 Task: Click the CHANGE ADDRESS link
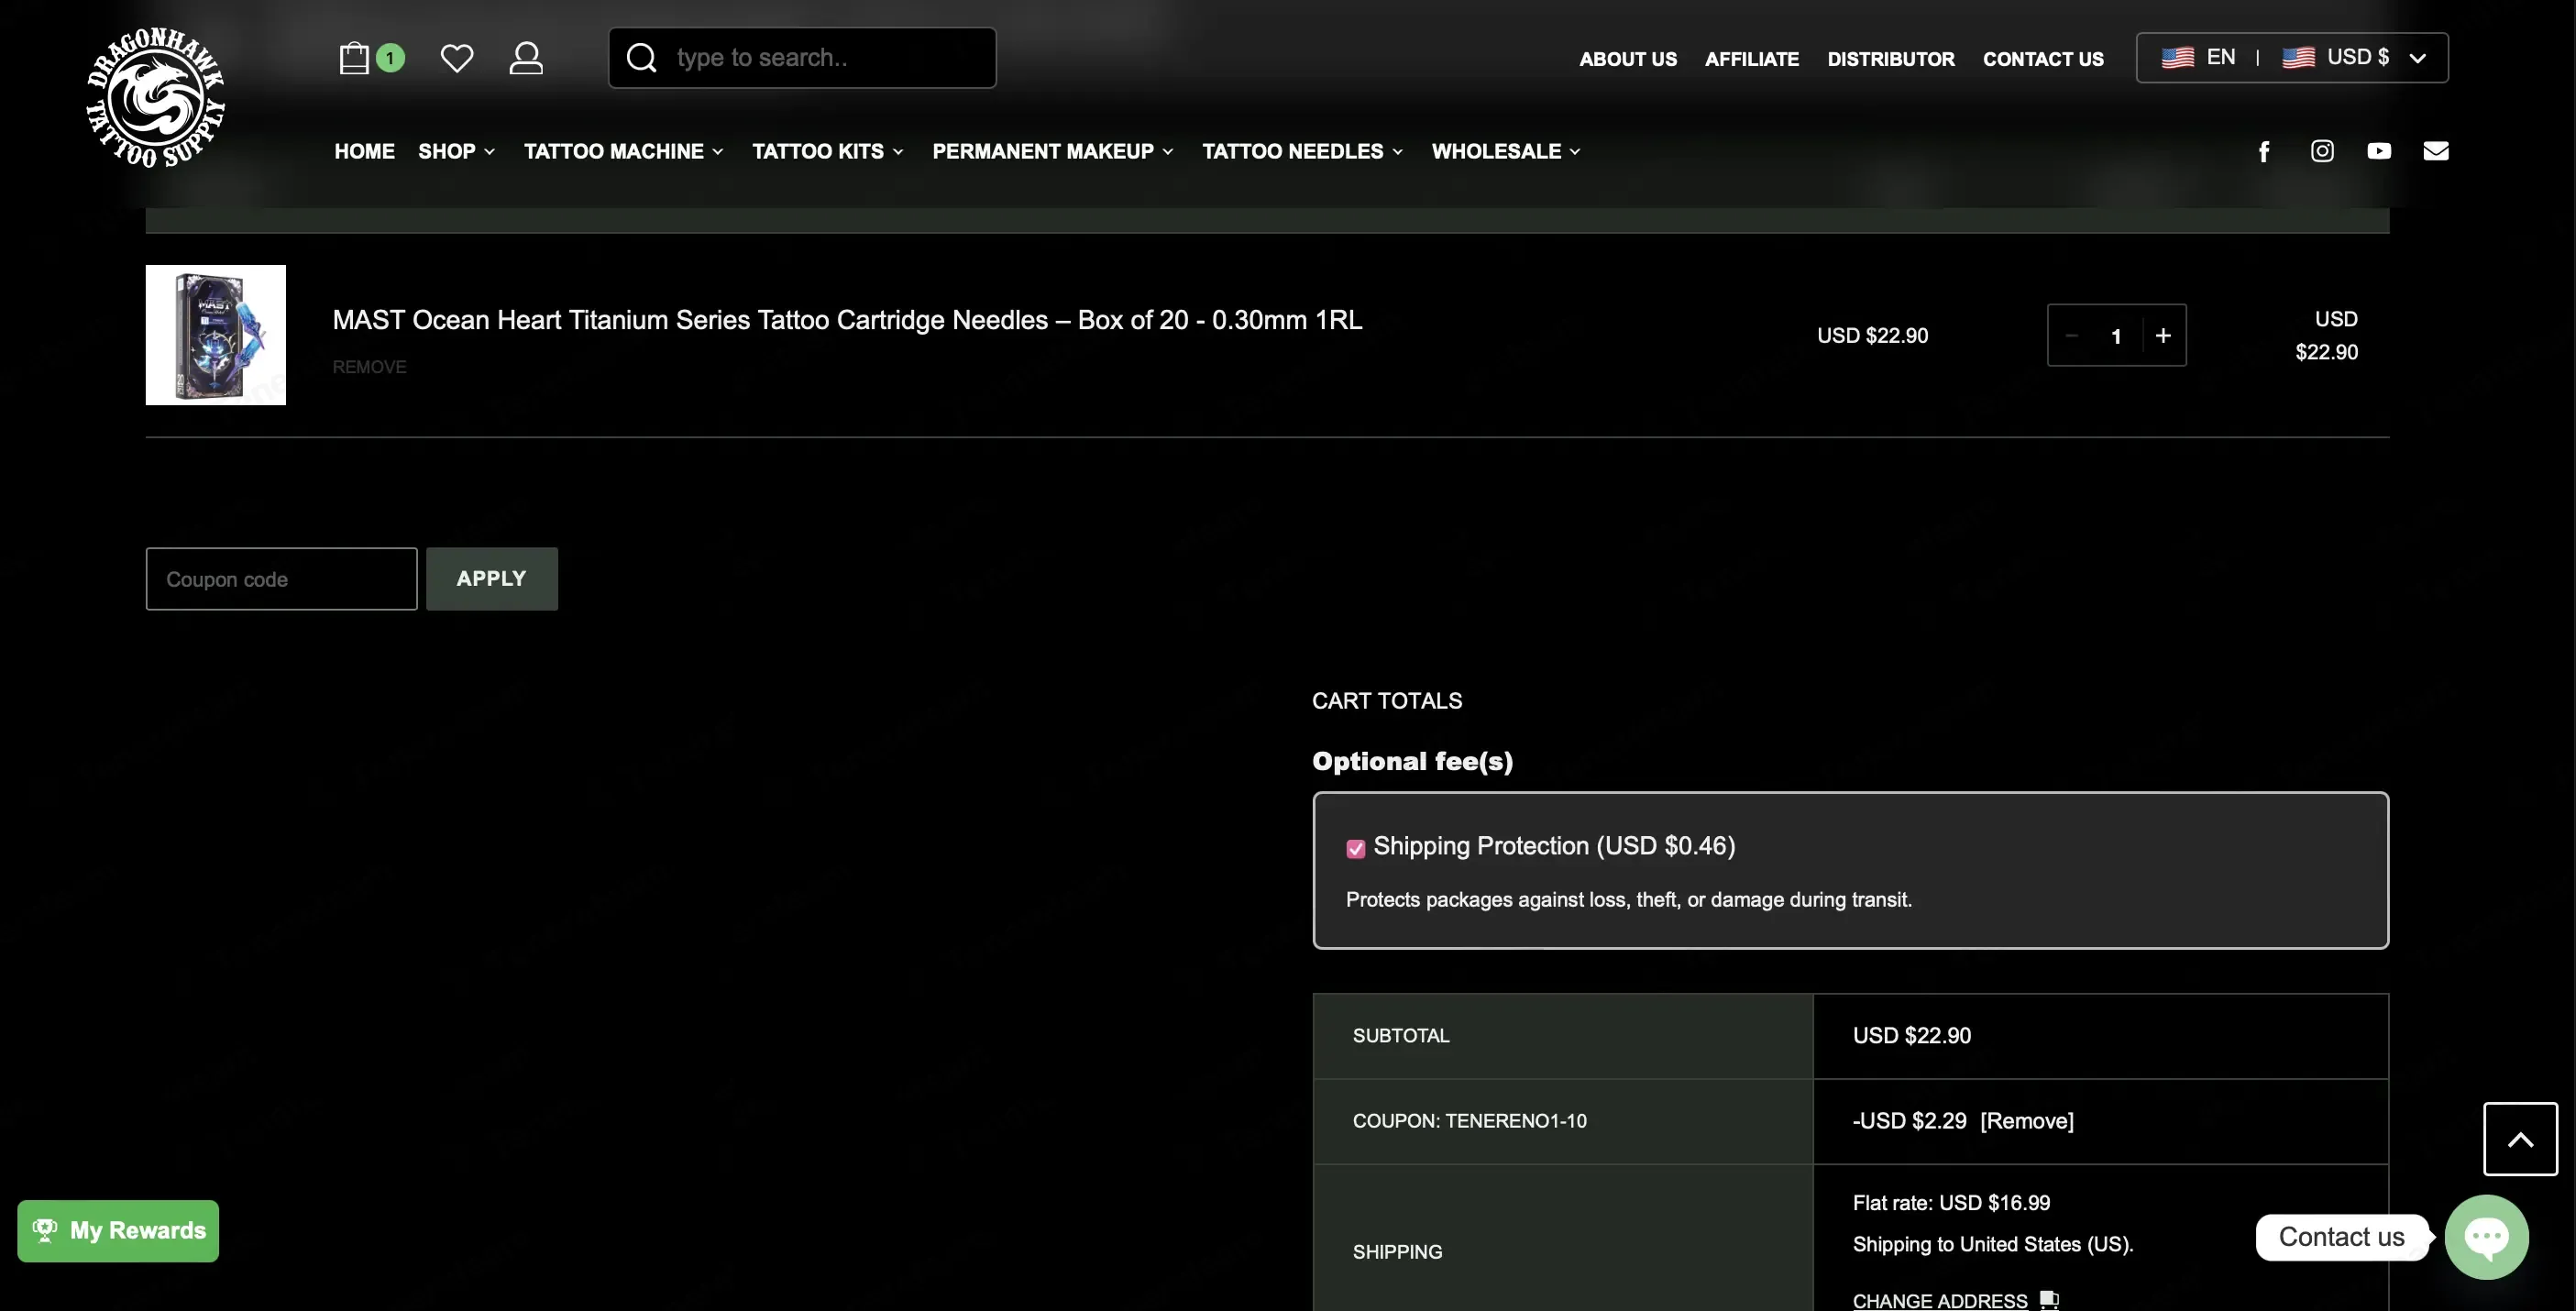1940,1300
